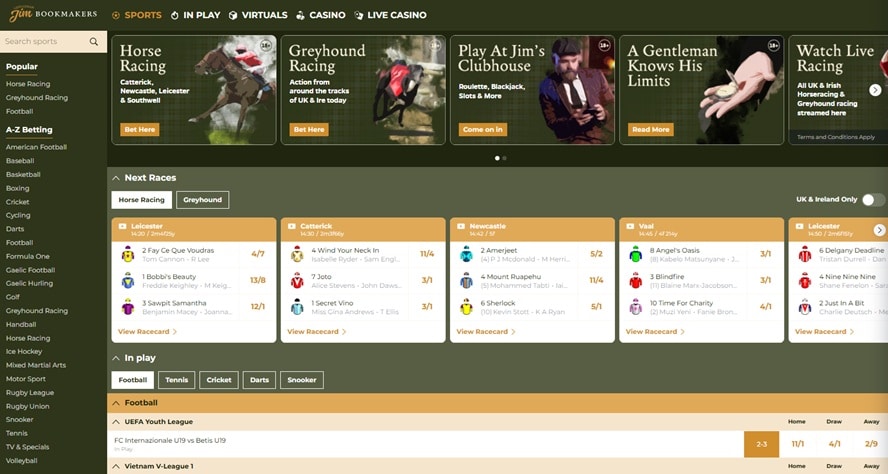
Task: Click Come on in clubhouse button
Action: click(x=483, y=130)
